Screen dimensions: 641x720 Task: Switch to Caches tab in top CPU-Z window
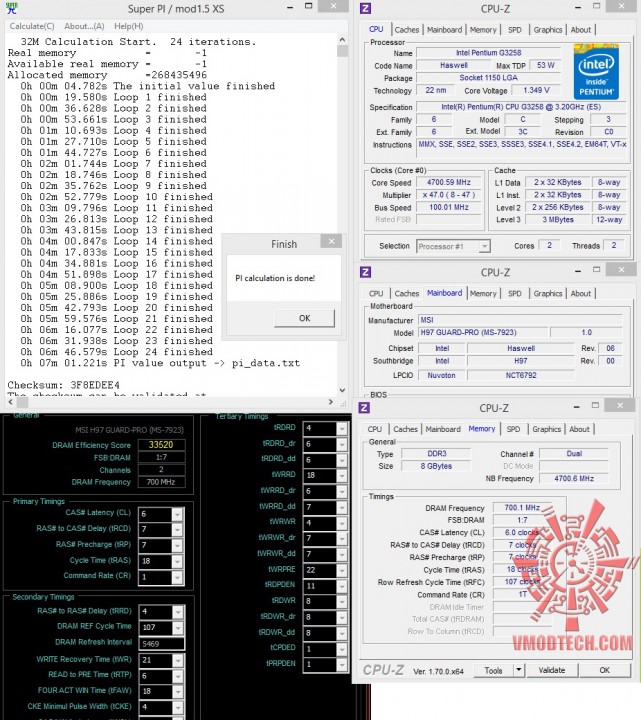click(x=407, y=30)
